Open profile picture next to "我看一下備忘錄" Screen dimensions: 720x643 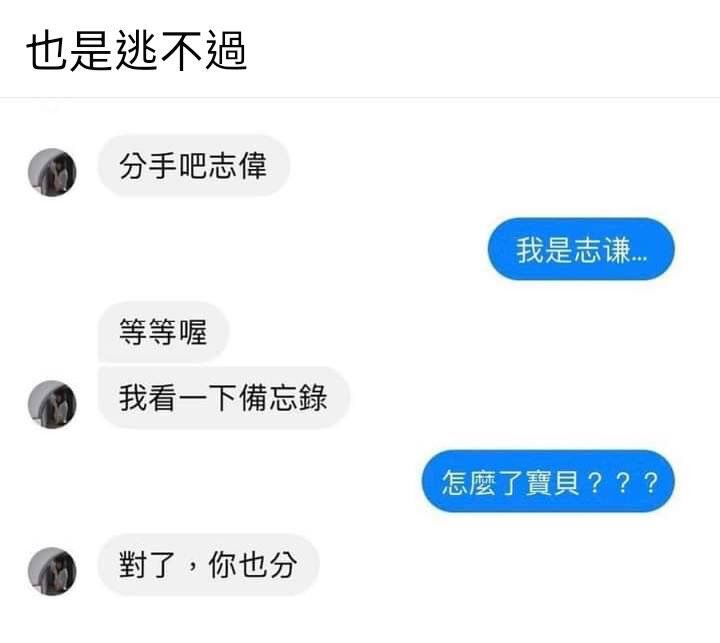(x=52, y=404)
